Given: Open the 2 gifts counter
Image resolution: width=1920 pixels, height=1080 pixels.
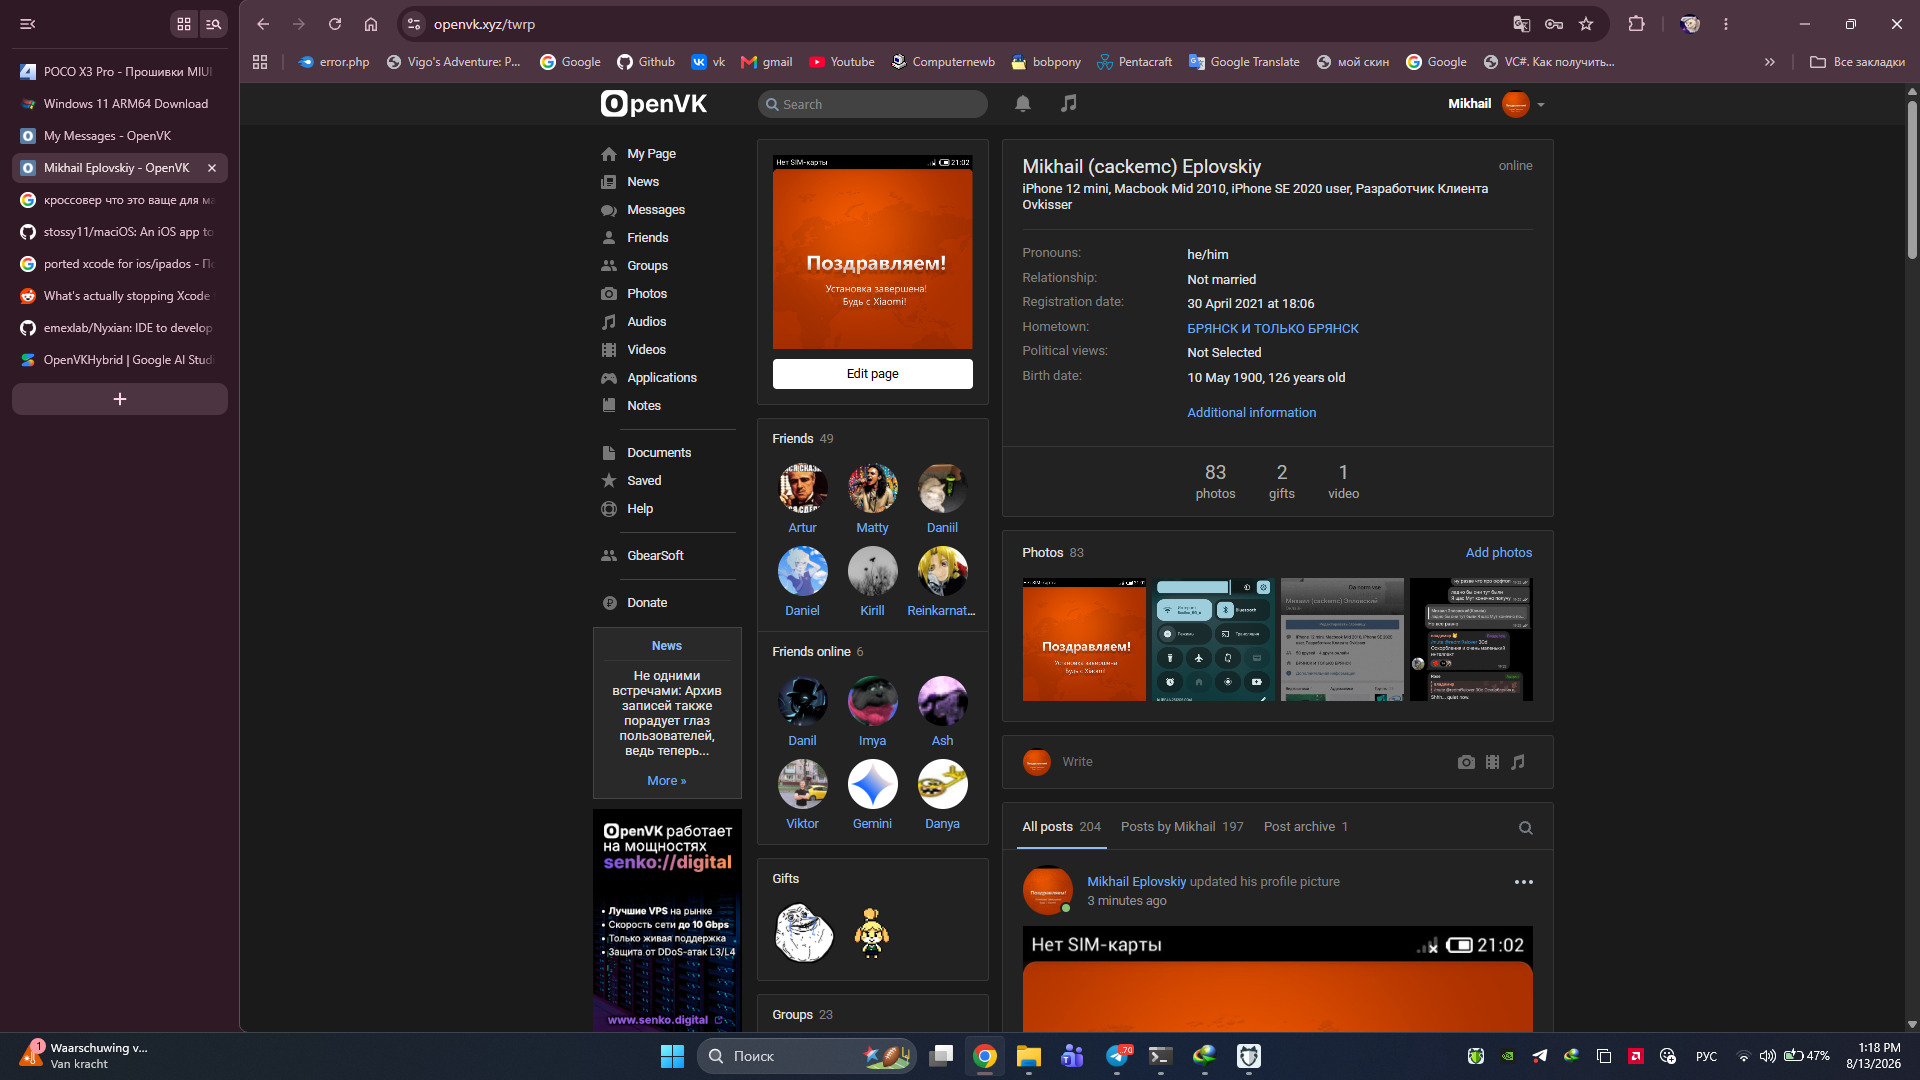Looking at the screenshot, I should click(x=1281, y=481).
